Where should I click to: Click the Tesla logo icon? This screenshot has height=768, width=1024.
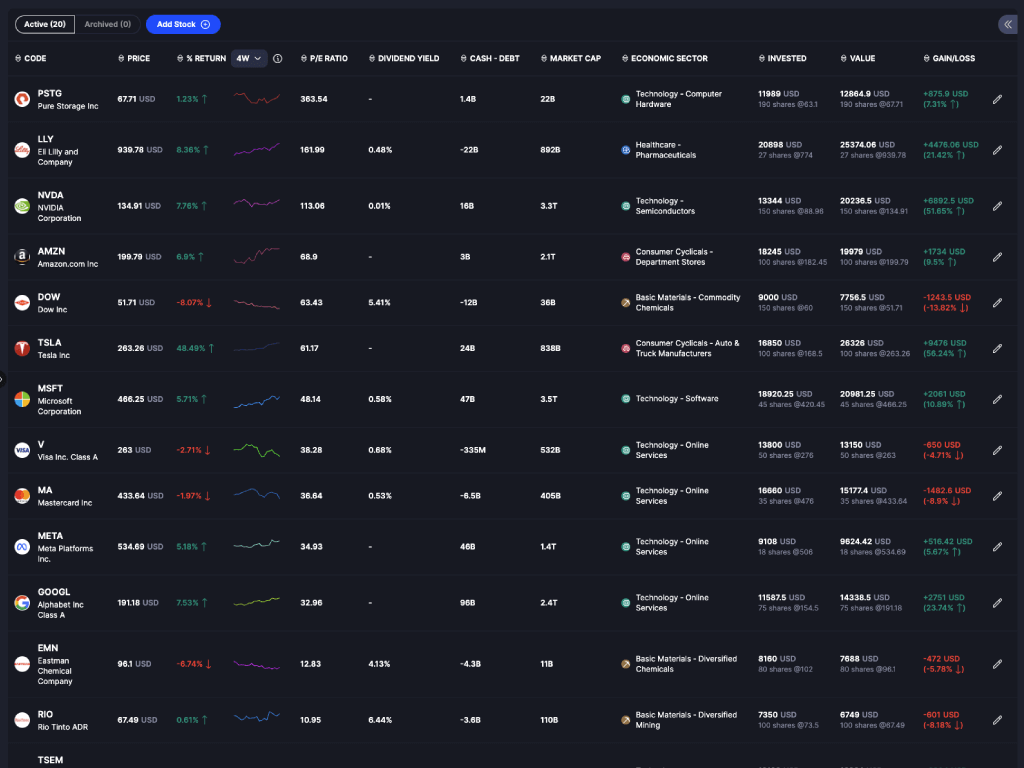[x=22, y=349]
